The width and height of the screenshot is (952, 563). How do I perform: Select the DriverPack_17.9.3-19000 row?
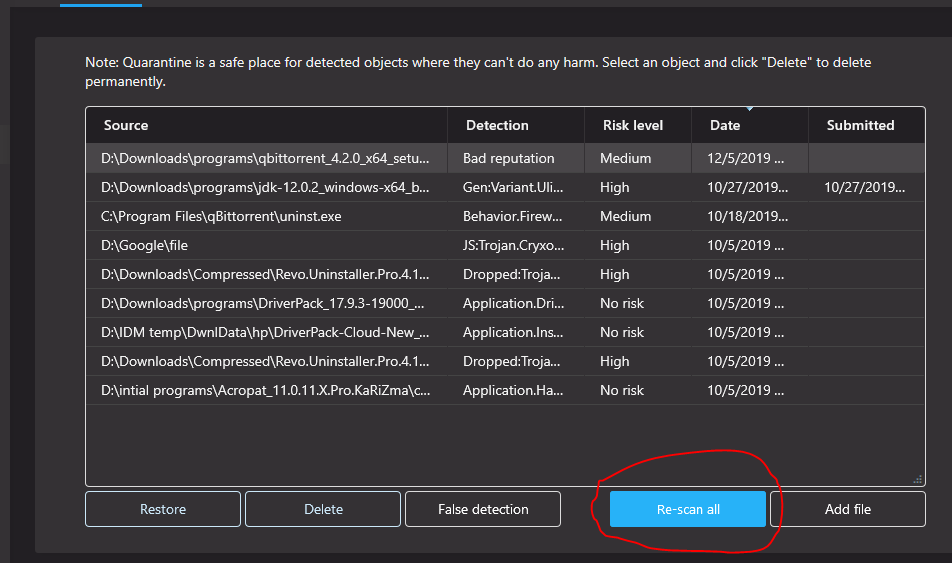(x=265, y=303)
